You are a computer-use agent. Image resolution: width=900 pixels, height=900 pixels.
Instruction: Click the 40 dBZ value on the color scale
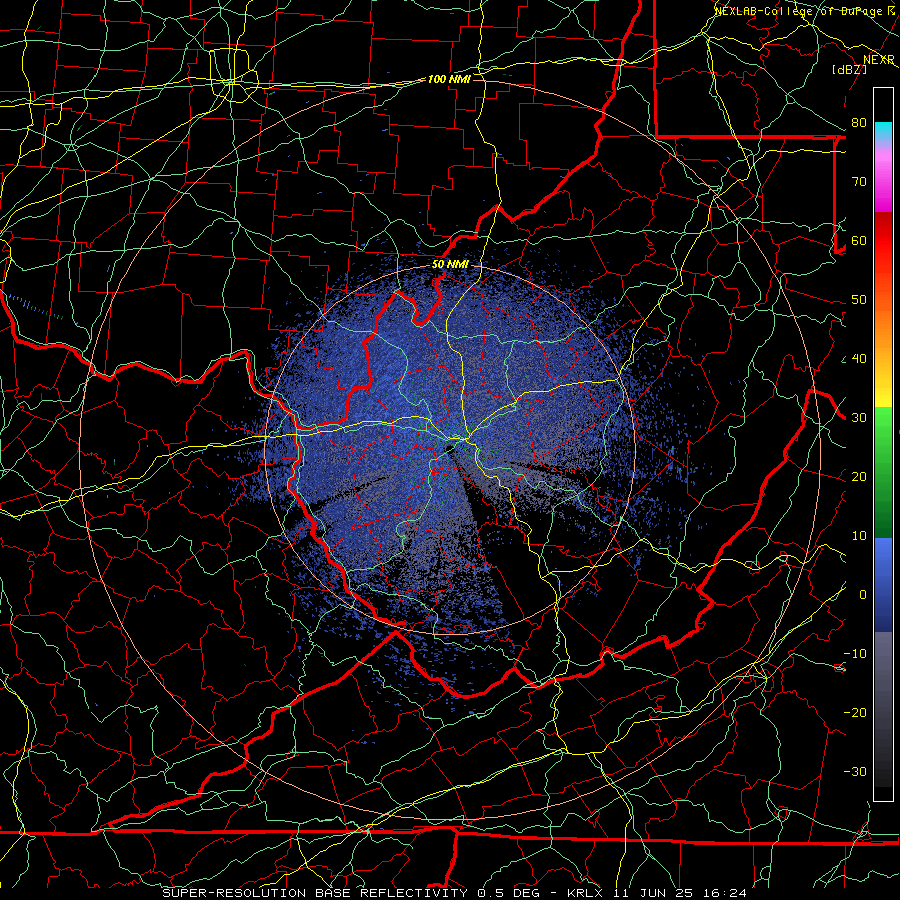click(859, 359)
